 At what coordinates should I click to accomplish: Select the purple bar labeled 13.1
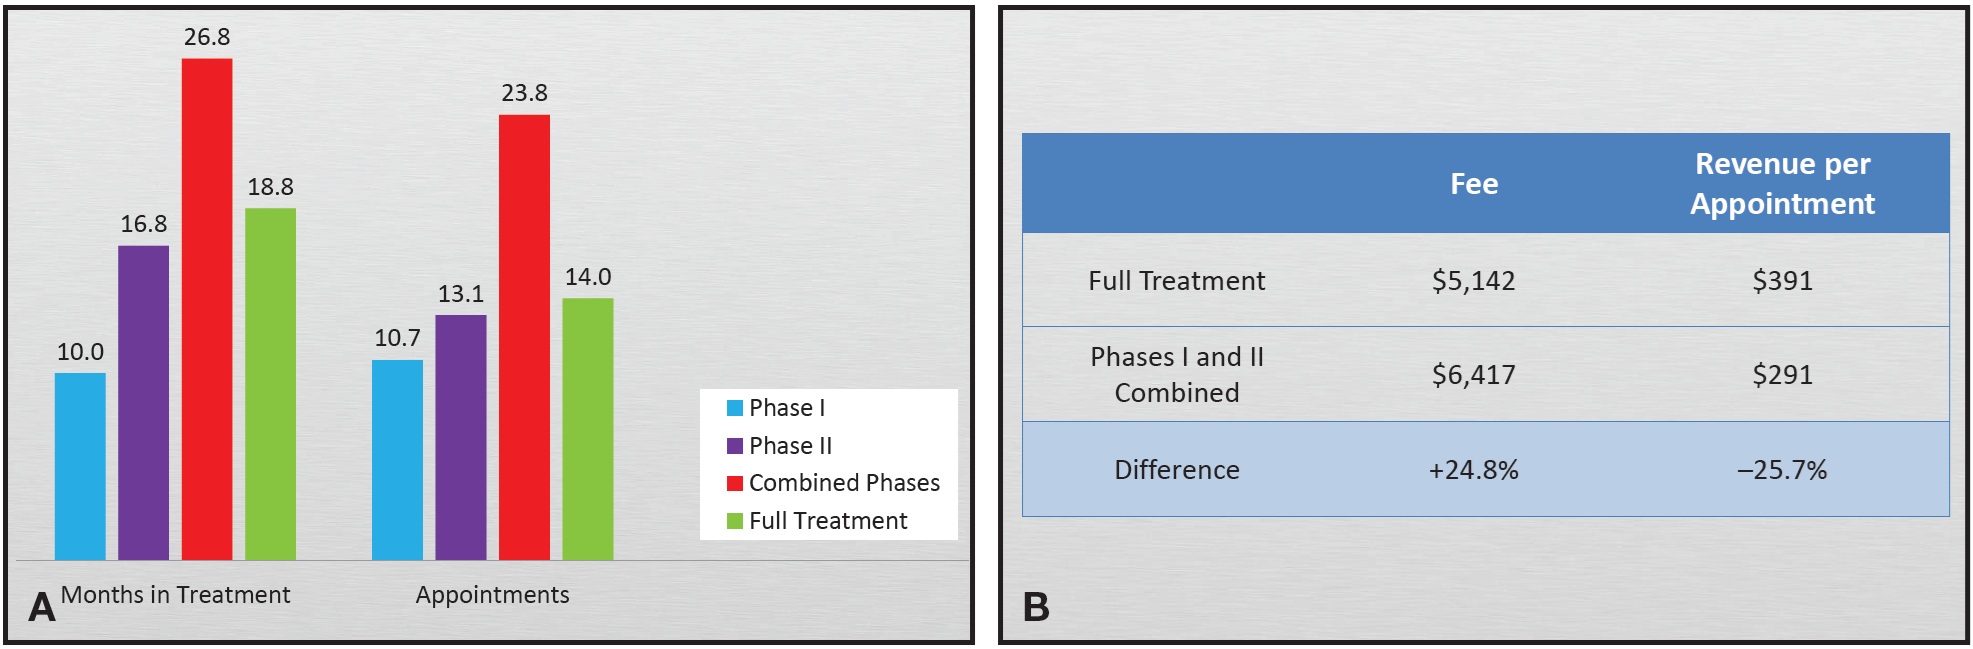click(x=461, y=437)
